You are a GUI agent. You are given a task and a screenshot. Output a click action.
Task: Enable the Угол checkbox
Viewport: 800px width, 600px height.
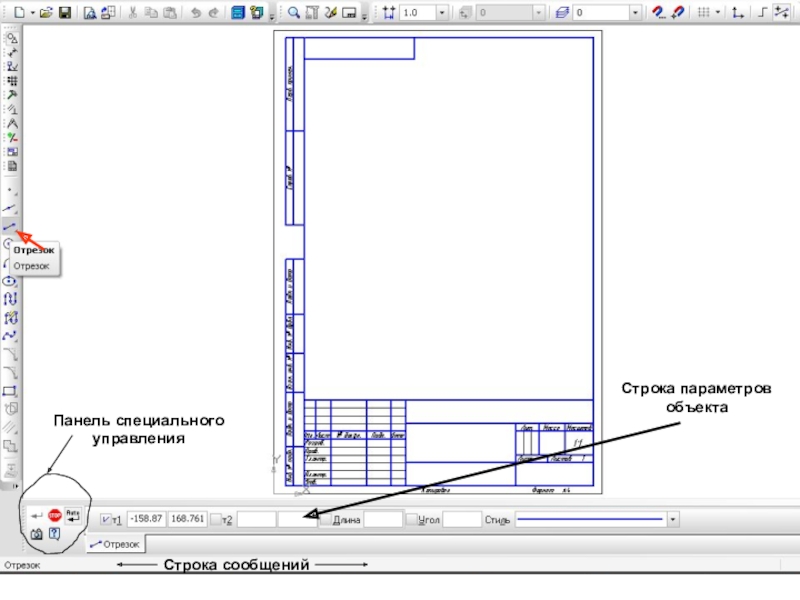pyautogui.click(x=411, y=519)
